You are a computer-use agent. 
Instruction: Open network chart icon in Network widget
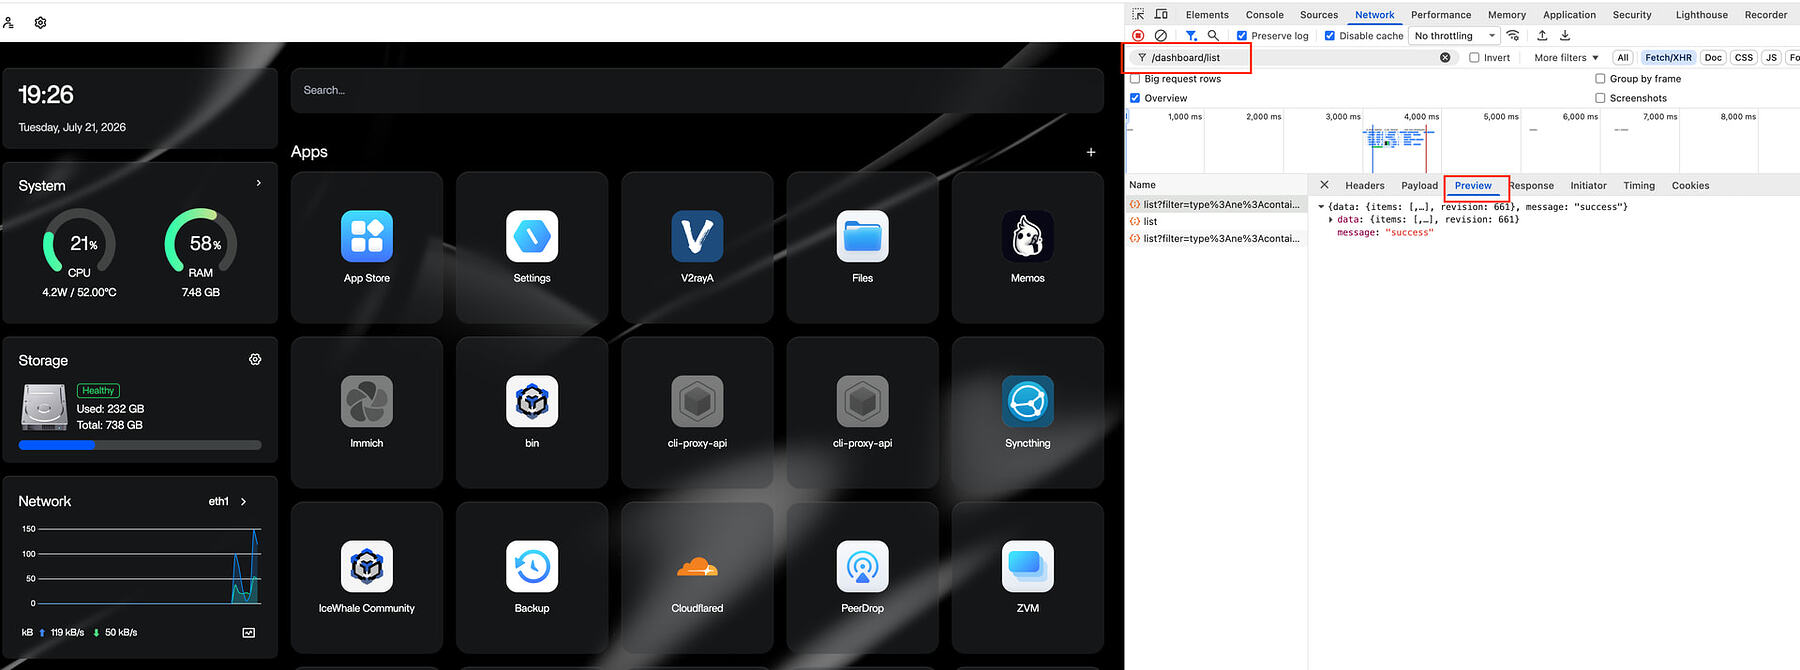pyautogui.click(x=249, y=632)
